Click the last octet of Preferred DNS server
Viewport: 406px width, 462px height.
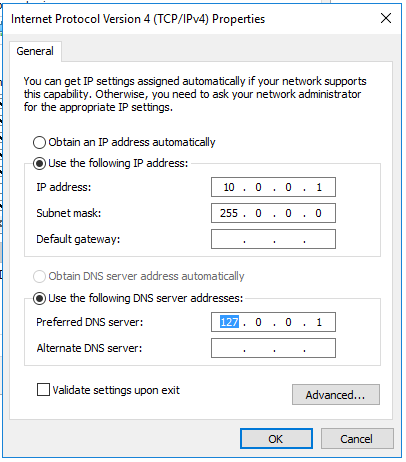pos(319,322)
